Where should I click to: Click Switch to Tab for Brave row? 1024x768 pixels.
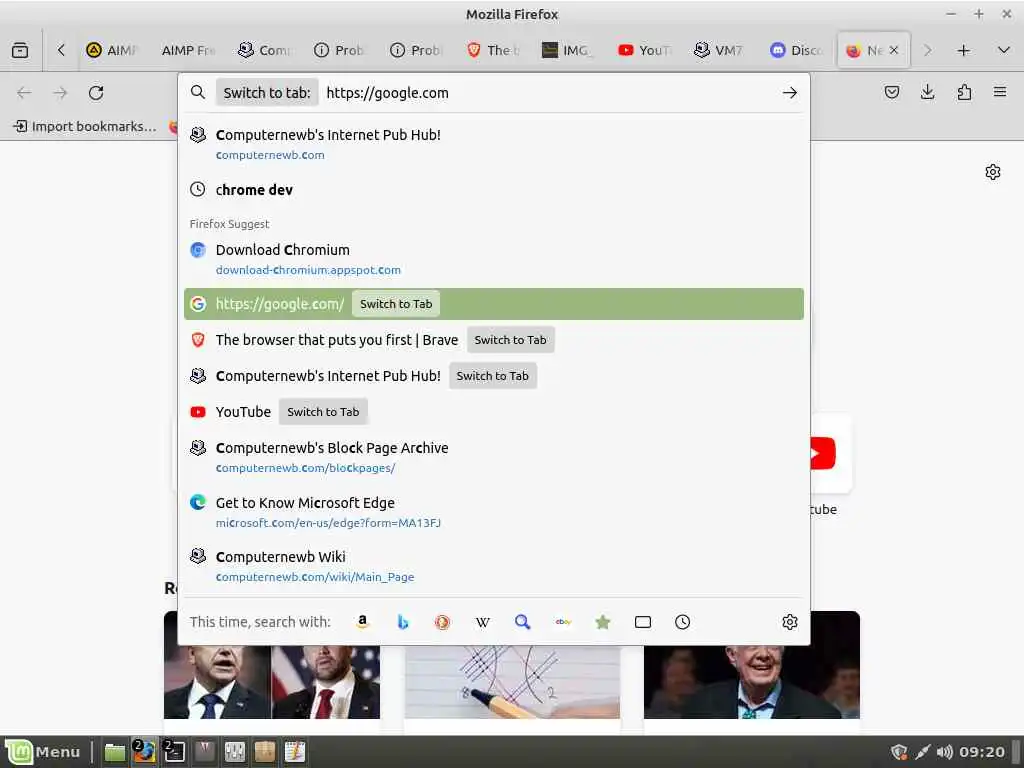pos(511,340)
